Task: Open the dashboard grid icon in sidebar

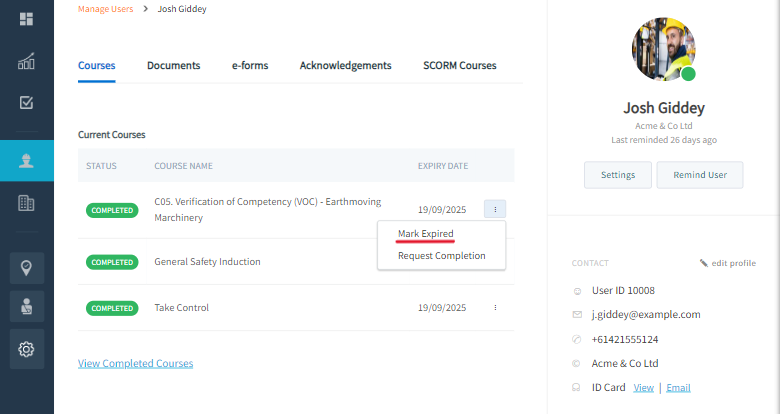Action: click(x=26, y=19)
